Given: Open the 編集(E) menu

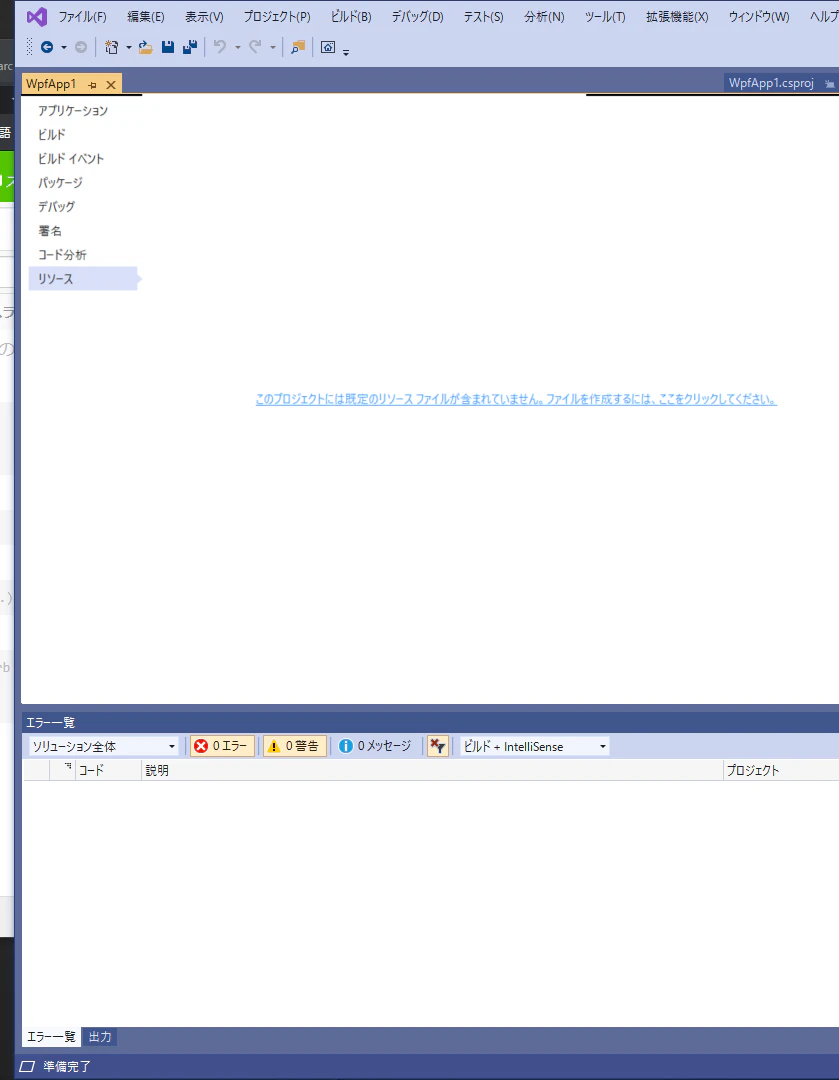Looking at the screenshot, I should pos(145,17).
